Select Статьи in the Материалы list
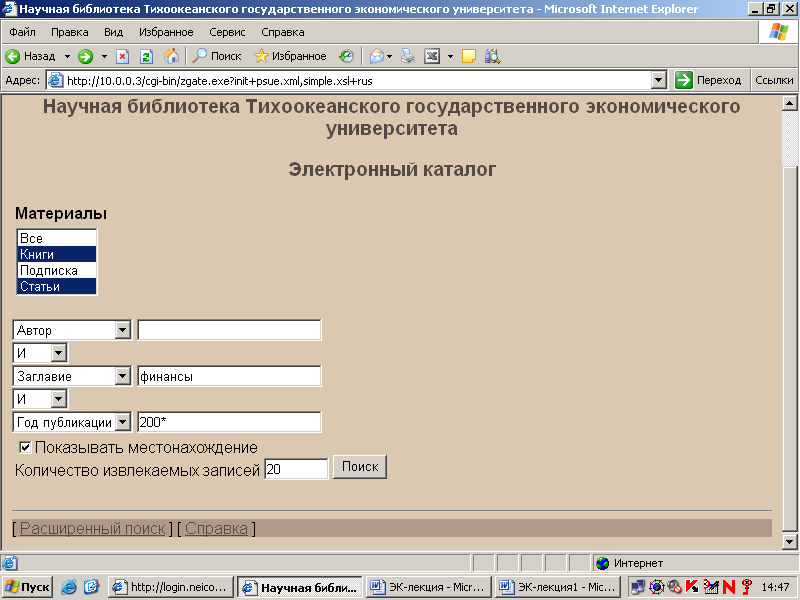The width and height of the screenshot is (800, 600). coord(57,286)
